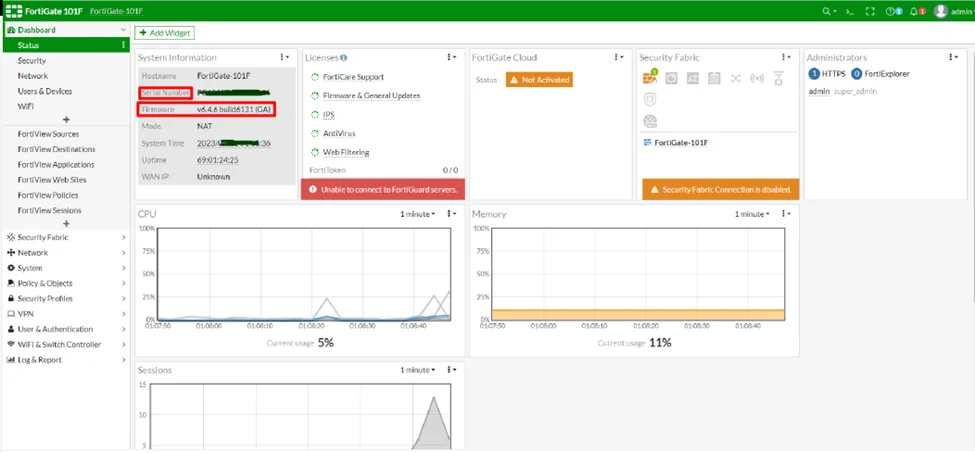This screenshot has height=453, width=975.
Task: Open CPU widget options menu
Action: point(452,214)
